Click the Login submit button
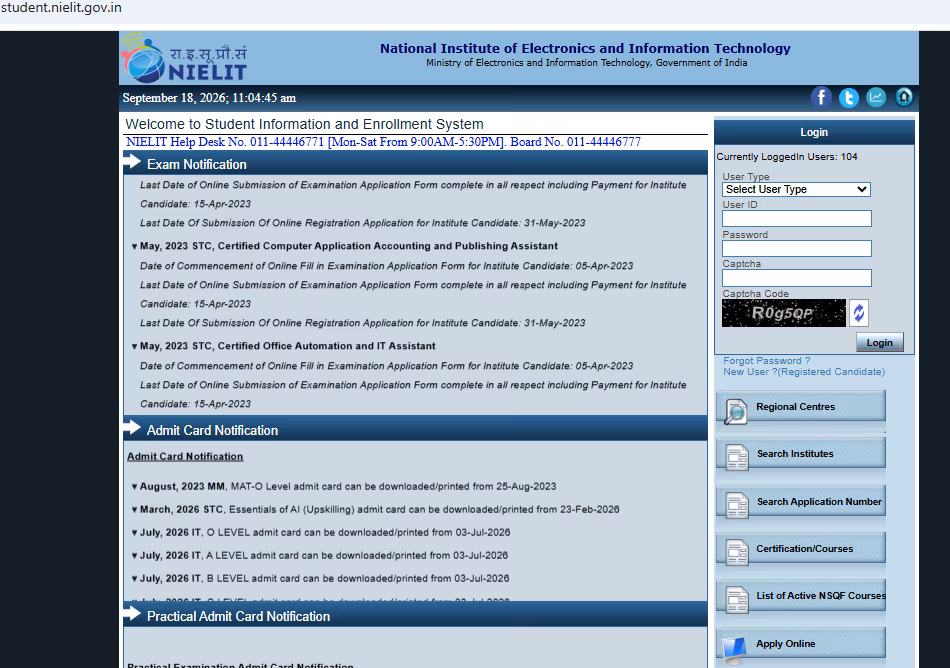This screenshot has width=950, height=668. point(879,343)
